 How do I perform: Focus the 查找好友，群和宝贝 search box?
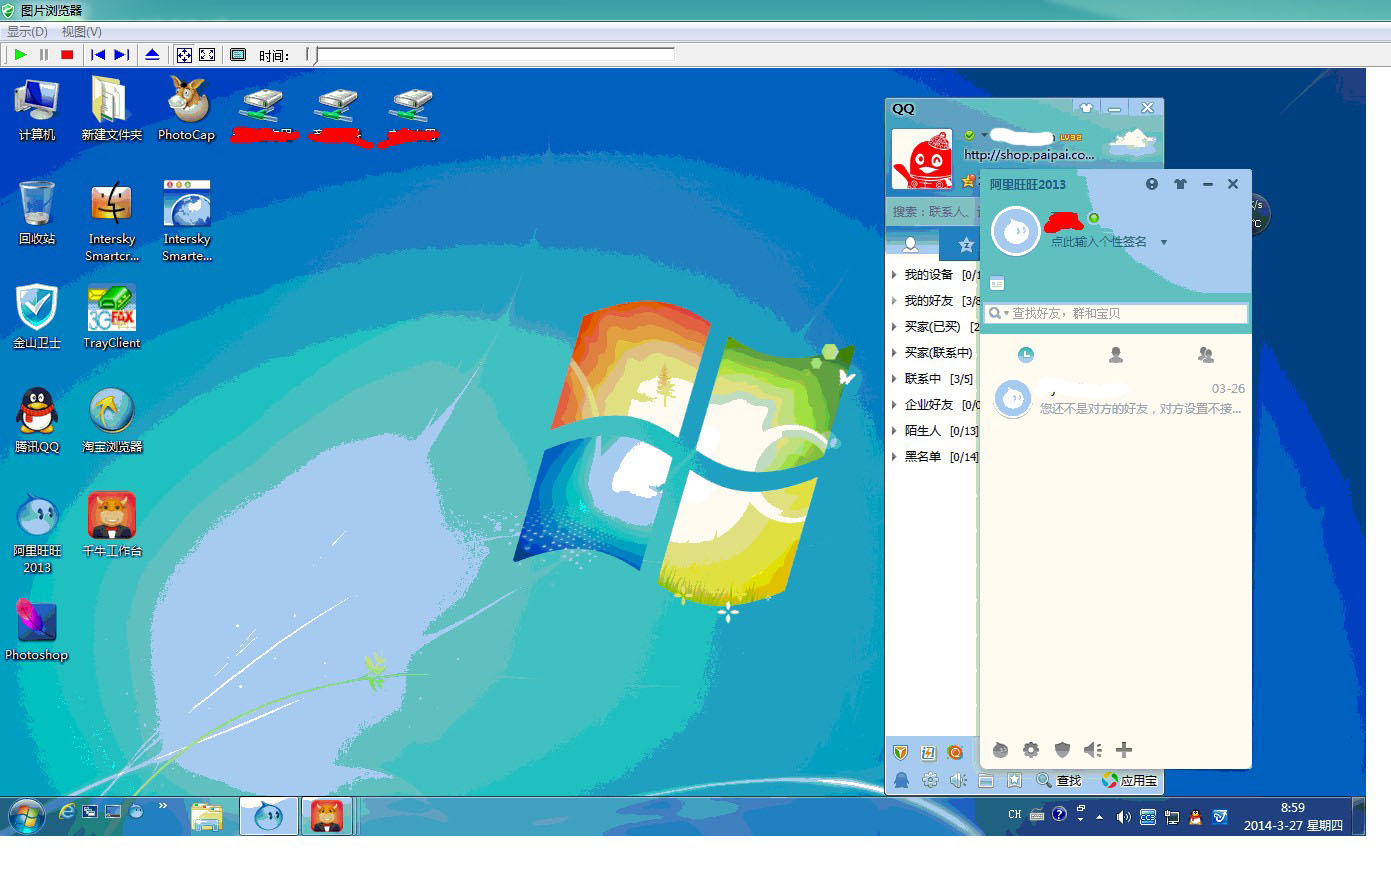pos(1116,313)
